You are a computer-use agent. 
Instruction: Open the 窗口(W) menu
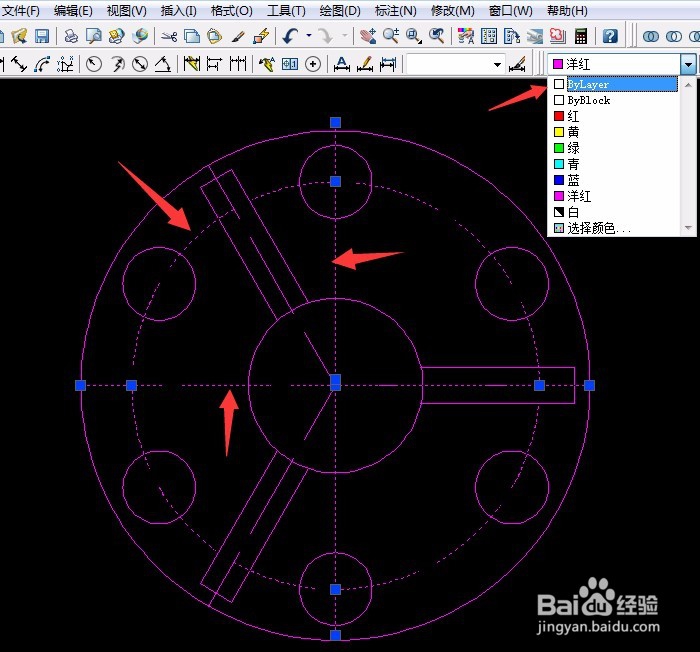coord(511,10)
